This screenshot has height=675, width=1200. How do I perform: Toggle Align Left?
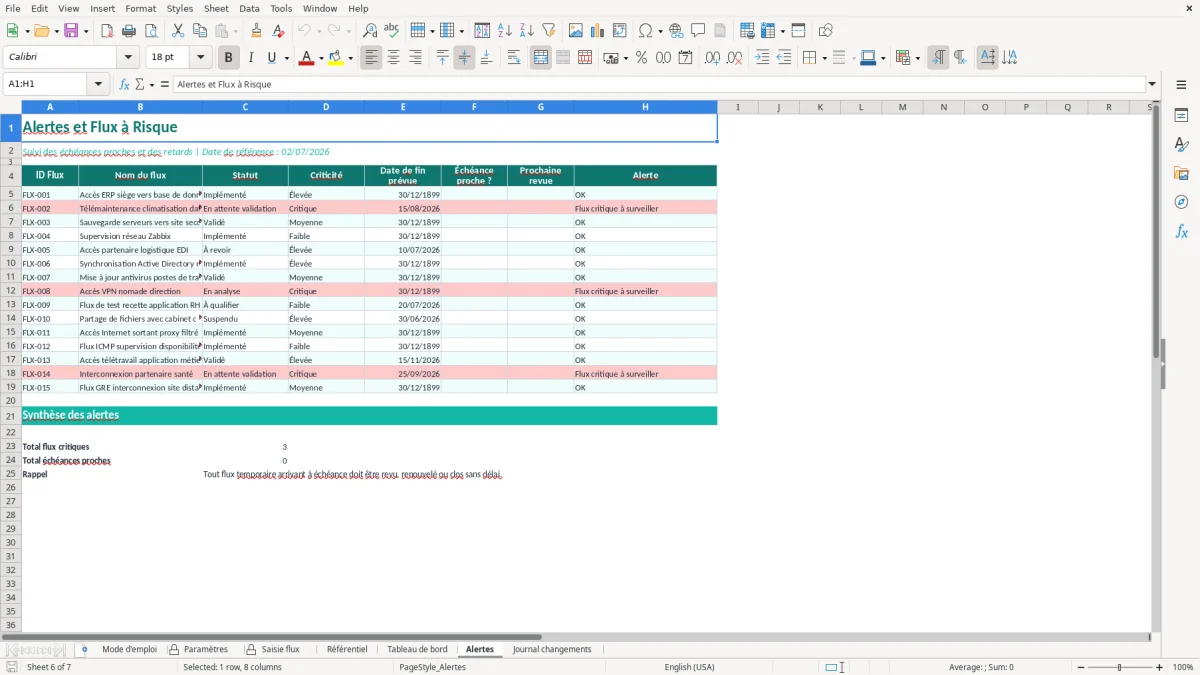tap(371, 58)
